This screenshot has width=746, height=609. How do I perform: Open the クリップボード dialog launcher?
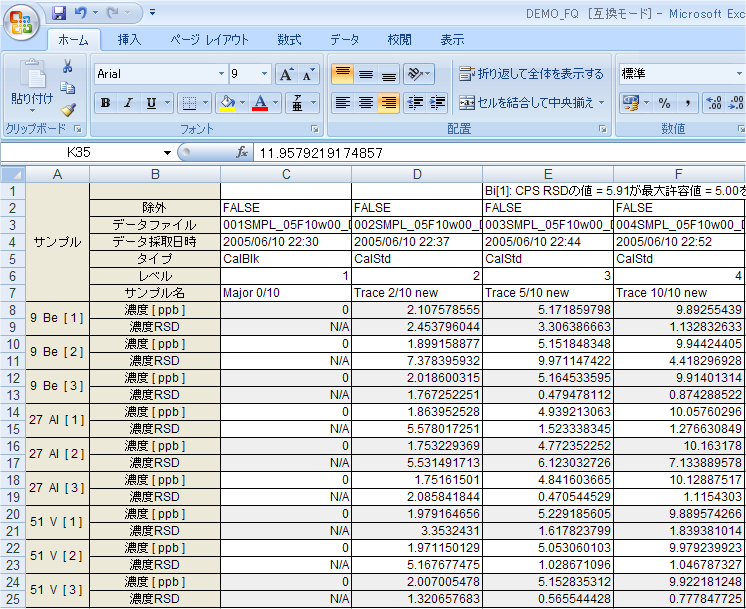click(78, 129)
